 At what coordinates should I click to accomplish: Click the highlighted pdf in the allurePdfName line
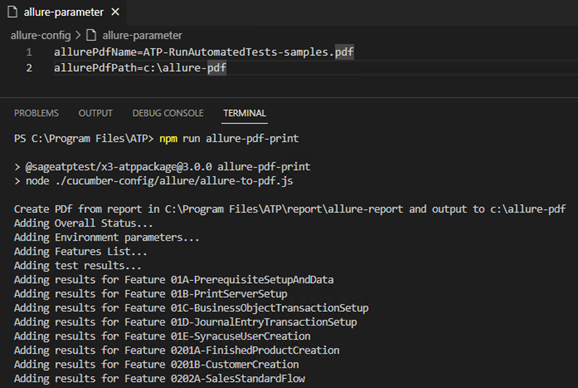[344, 52]
